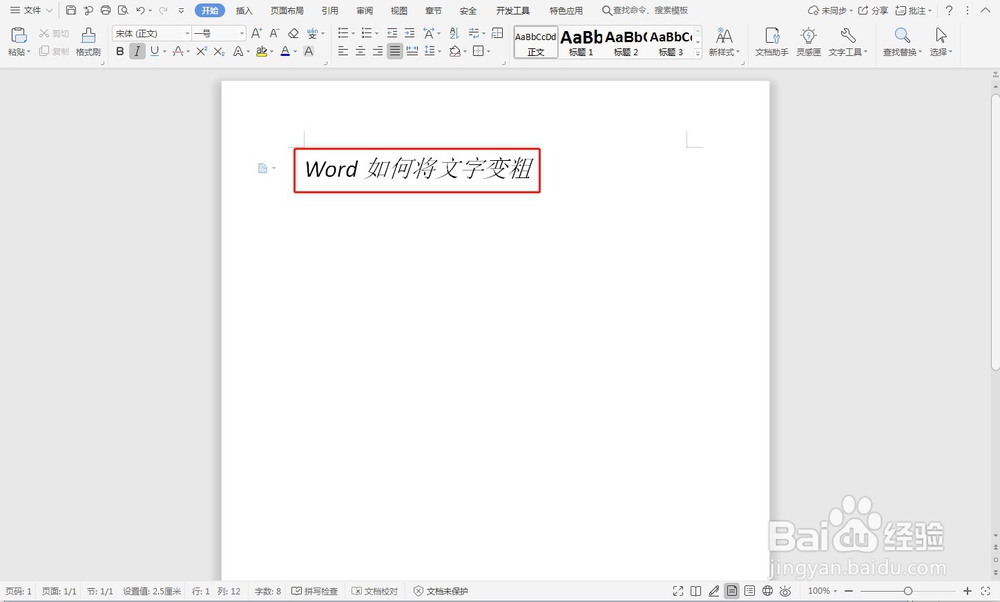Increase font size with A+ icon

tap(256, 33)
